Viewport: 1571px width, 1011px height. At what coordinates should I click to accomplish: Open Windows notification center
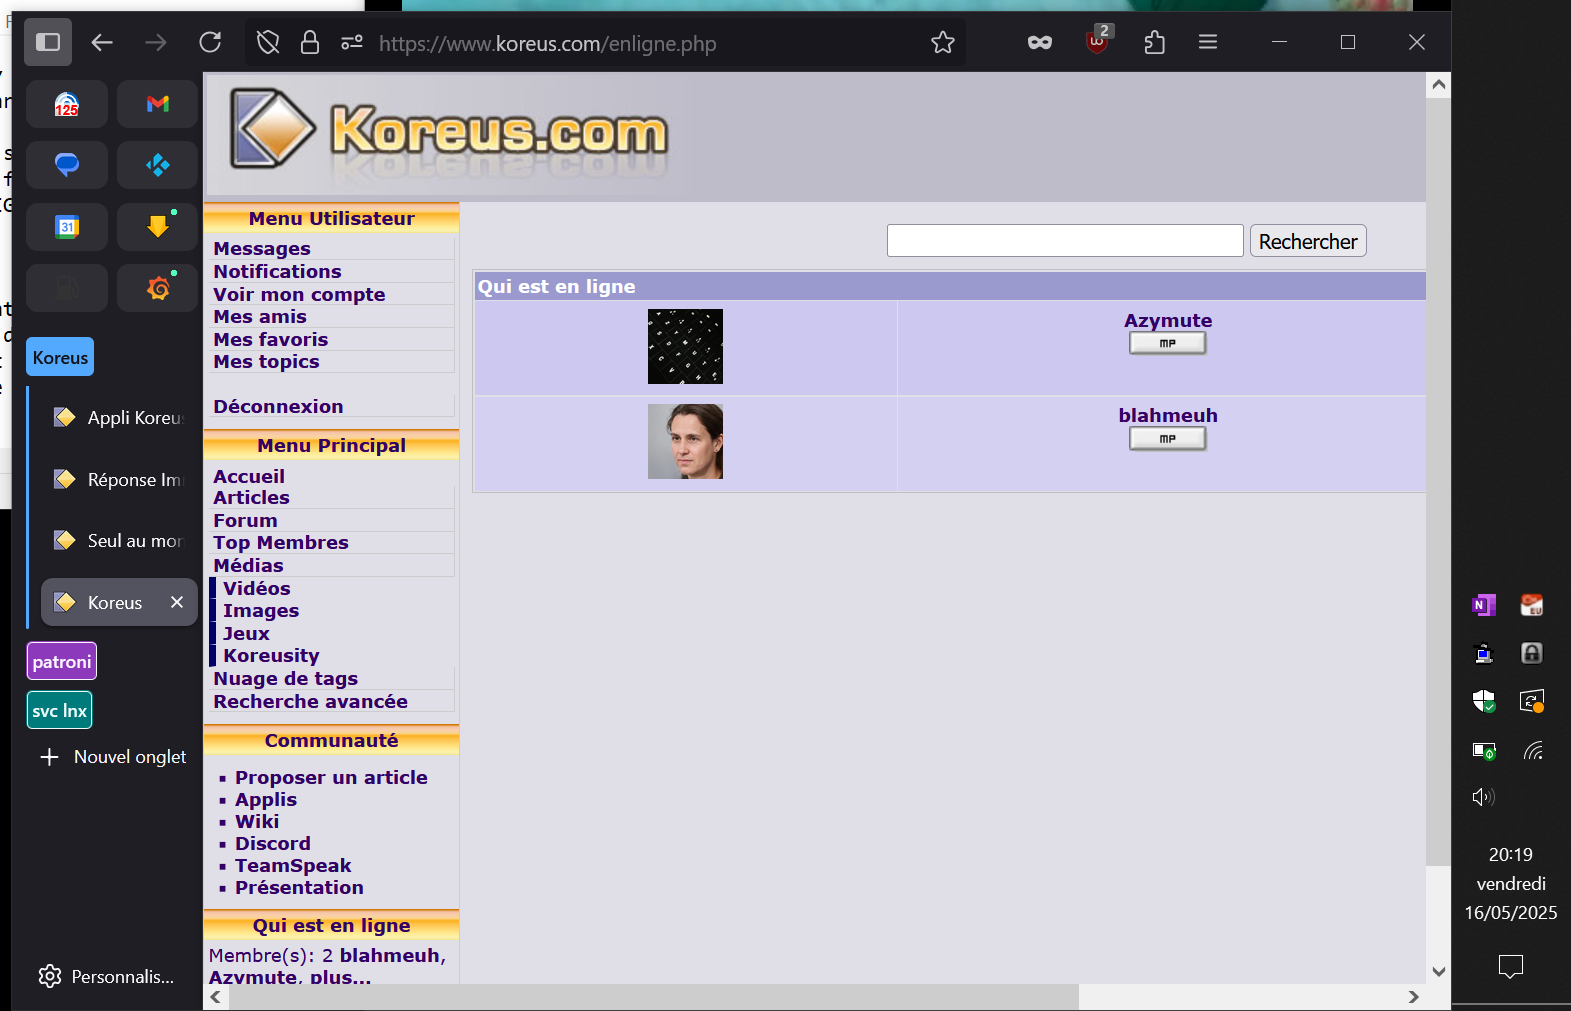click(x=1511, y=966)
